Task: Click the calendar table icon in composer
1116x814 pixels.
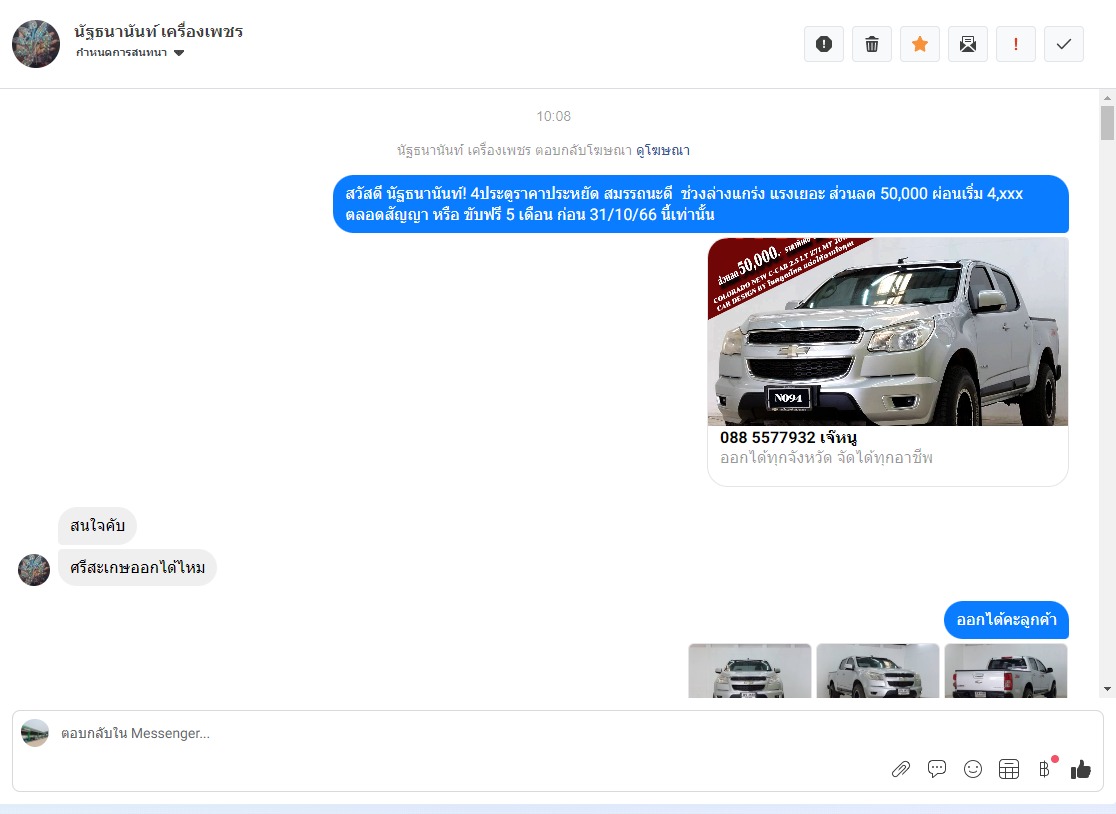Action: click(x=1009, y=769)
